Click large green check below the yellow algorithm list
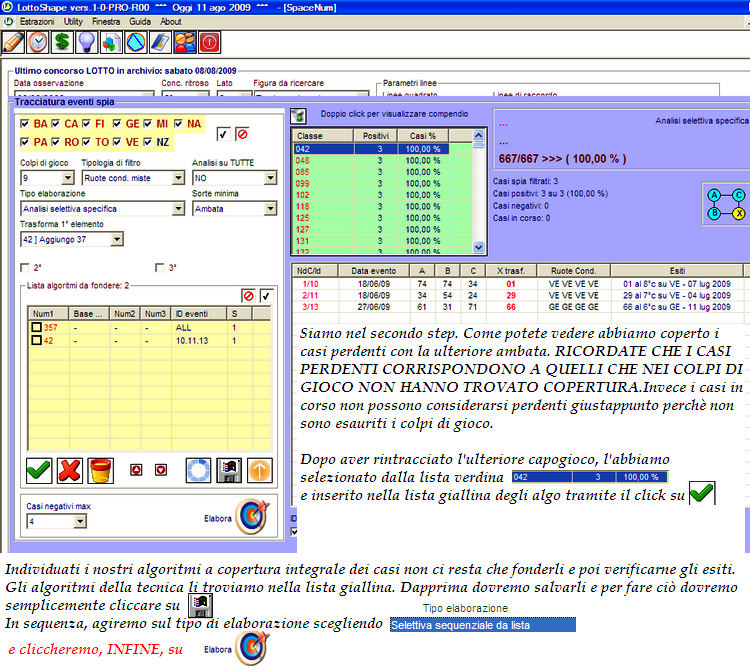 pyautogui.click(x=39, y=471)
